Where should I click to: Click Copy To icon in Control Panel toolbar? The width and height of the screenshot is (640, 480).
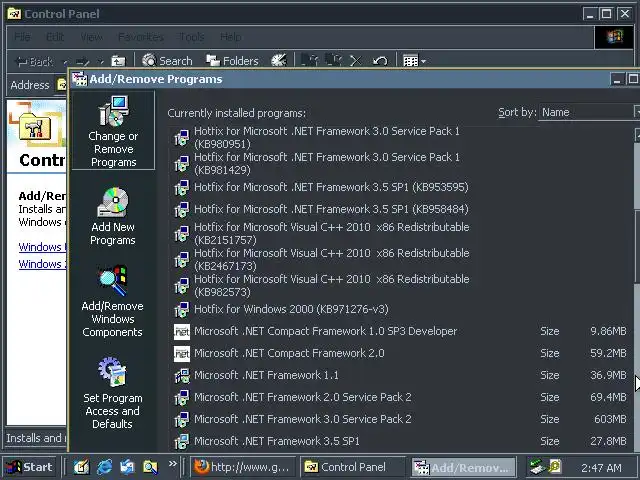click(333, 61)
